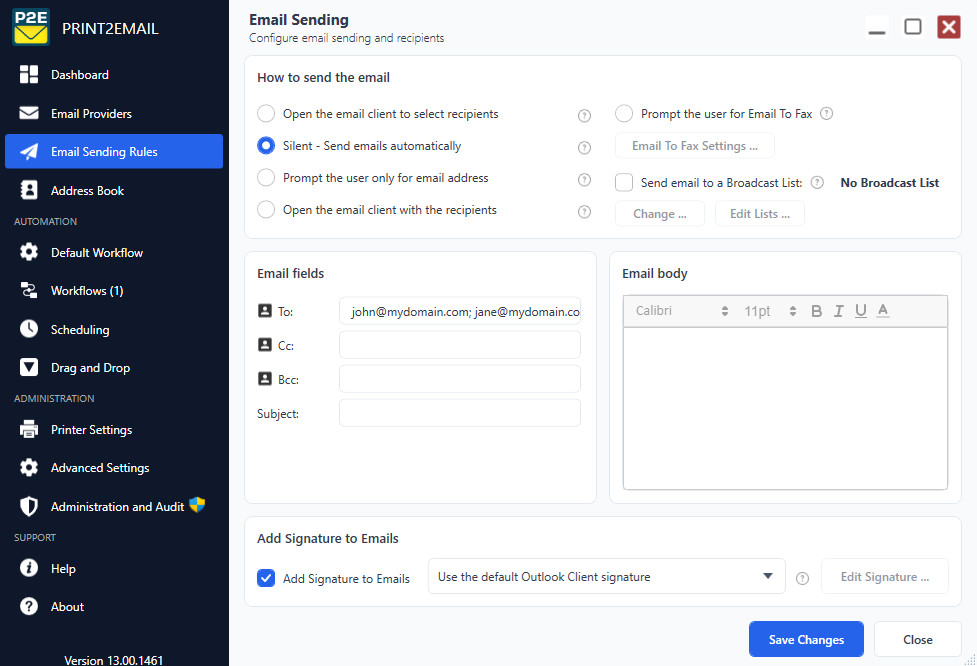Click the Email Sending Rules paper-plane icon
977x666 pixels.
pyautogui.click(x=29, y=151)
